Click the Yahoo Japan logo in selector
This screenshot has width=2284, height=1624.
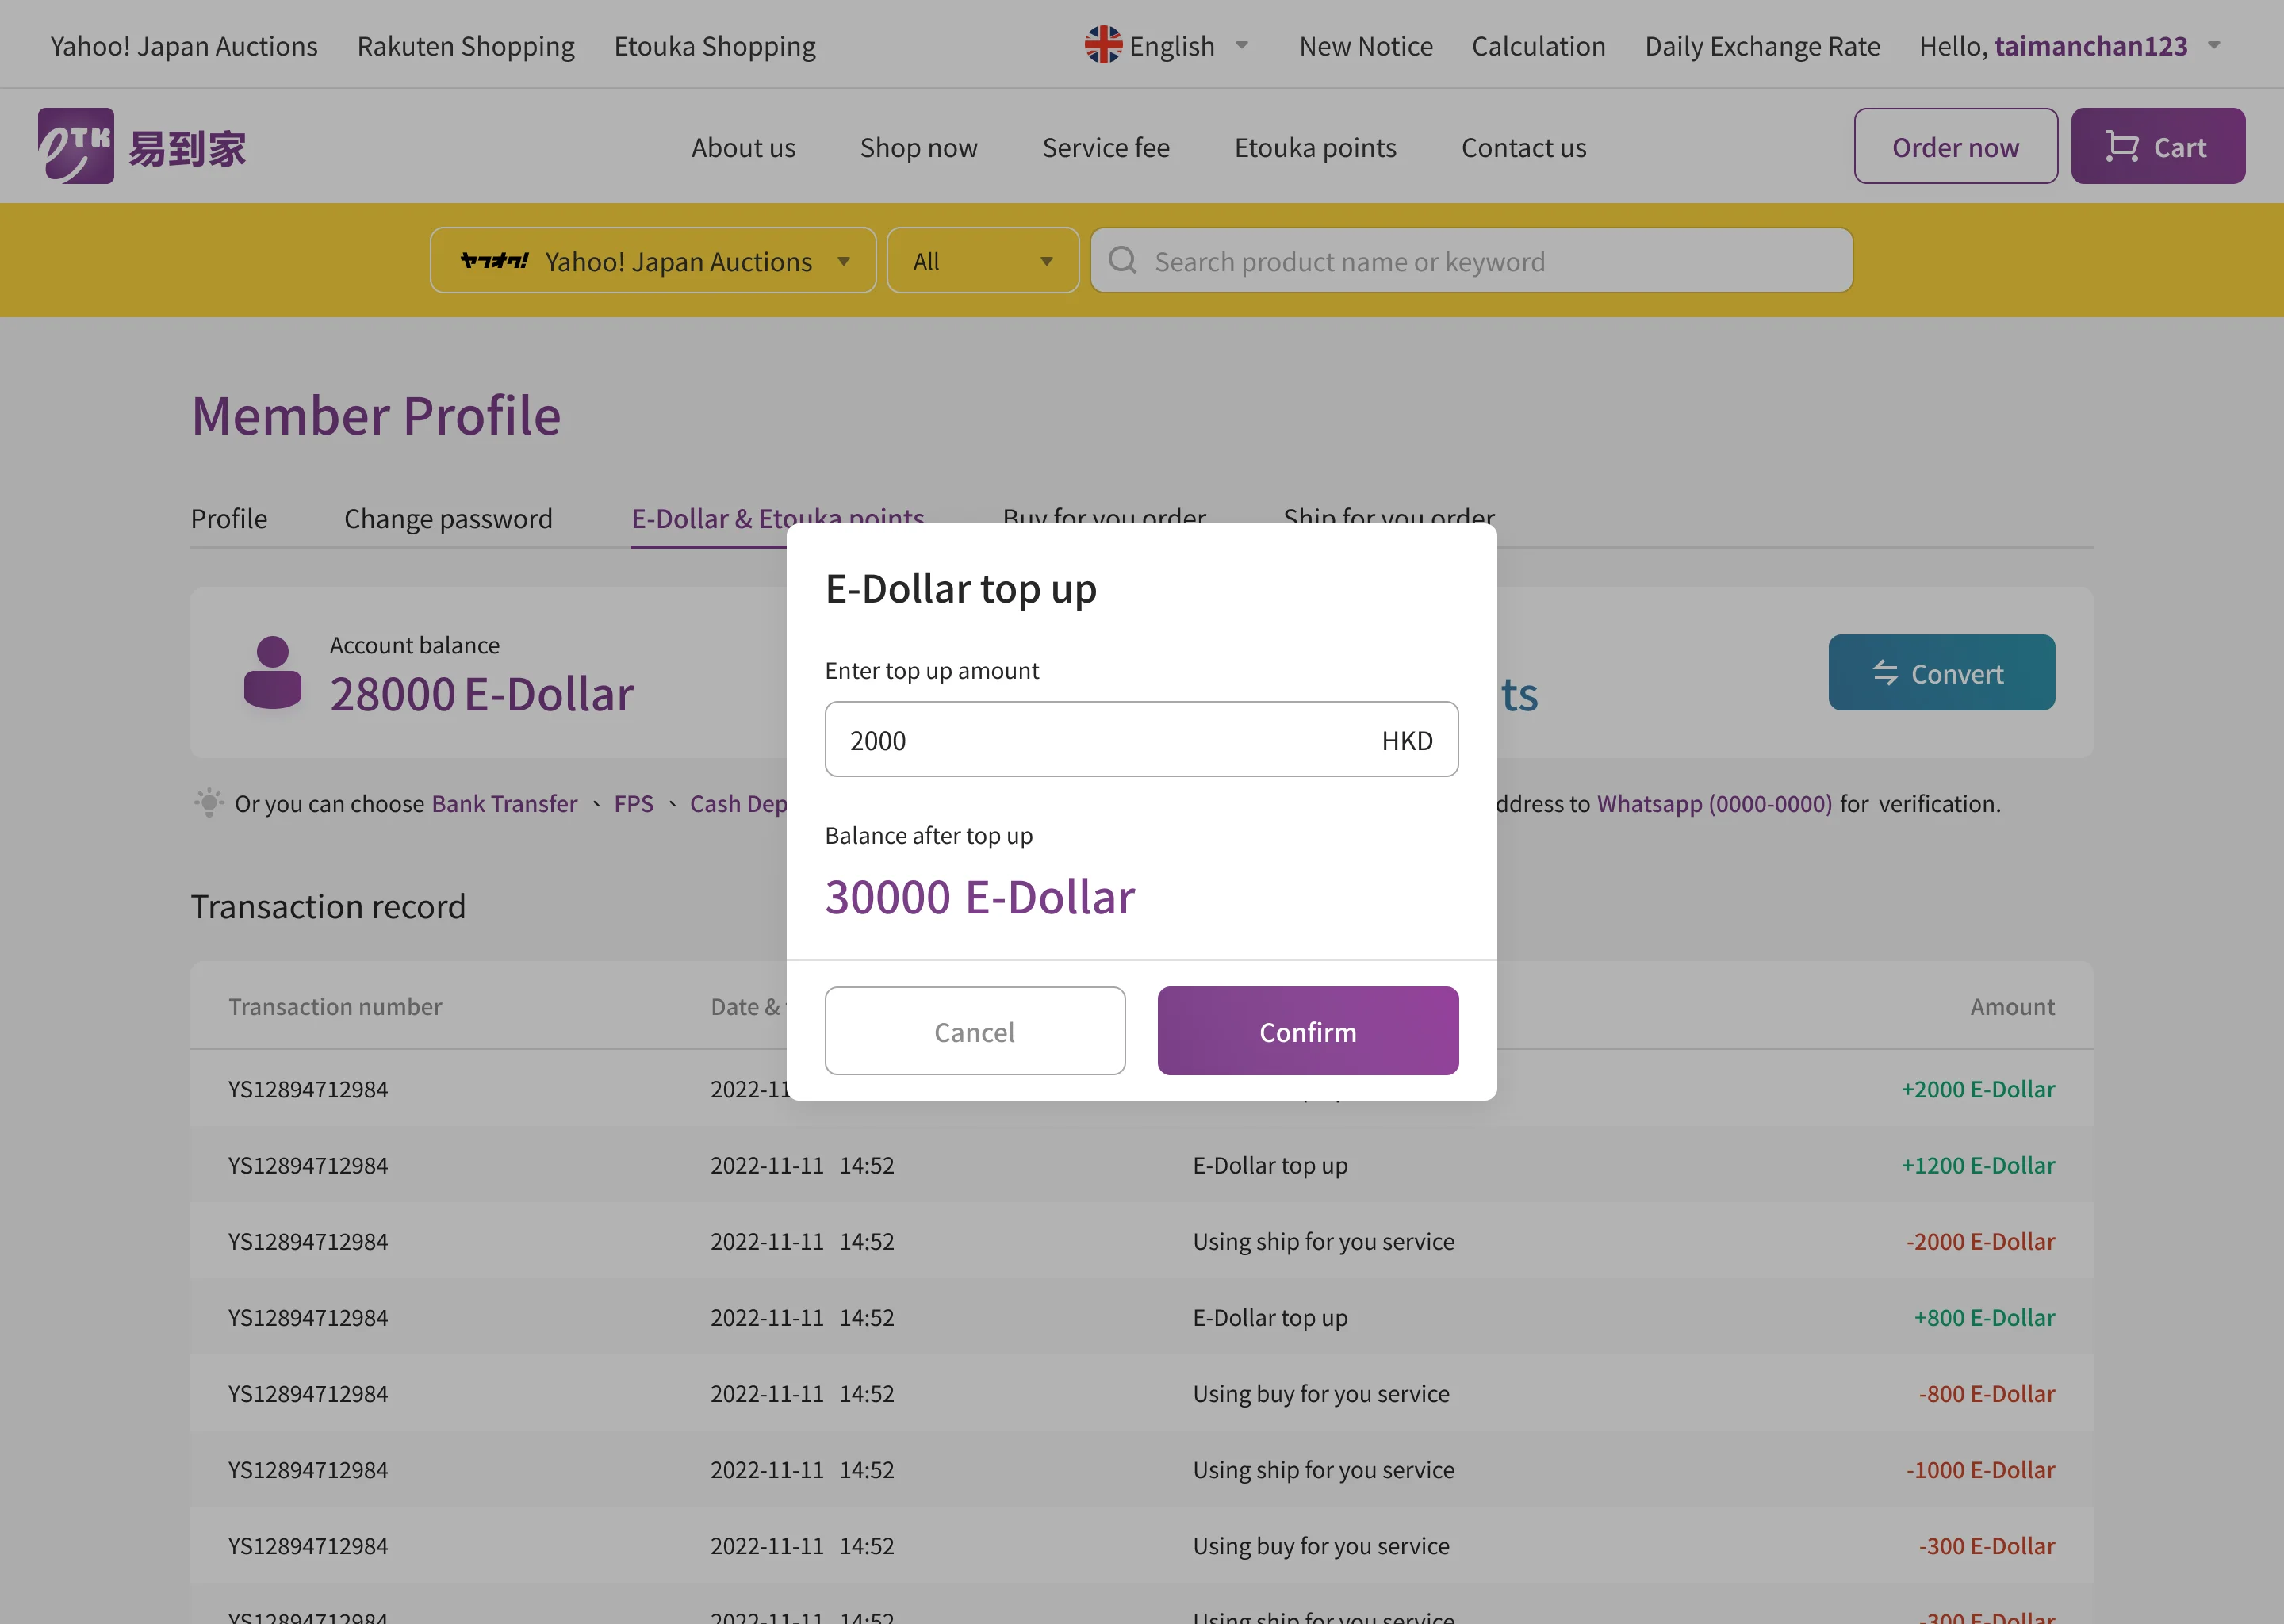pos(494,261)
